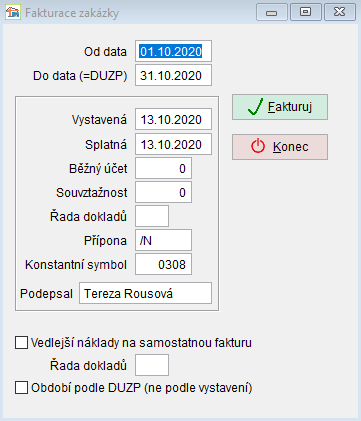Click the app icon in the title bar
This screenshot has width=361, height=421.
pos(13,13)
